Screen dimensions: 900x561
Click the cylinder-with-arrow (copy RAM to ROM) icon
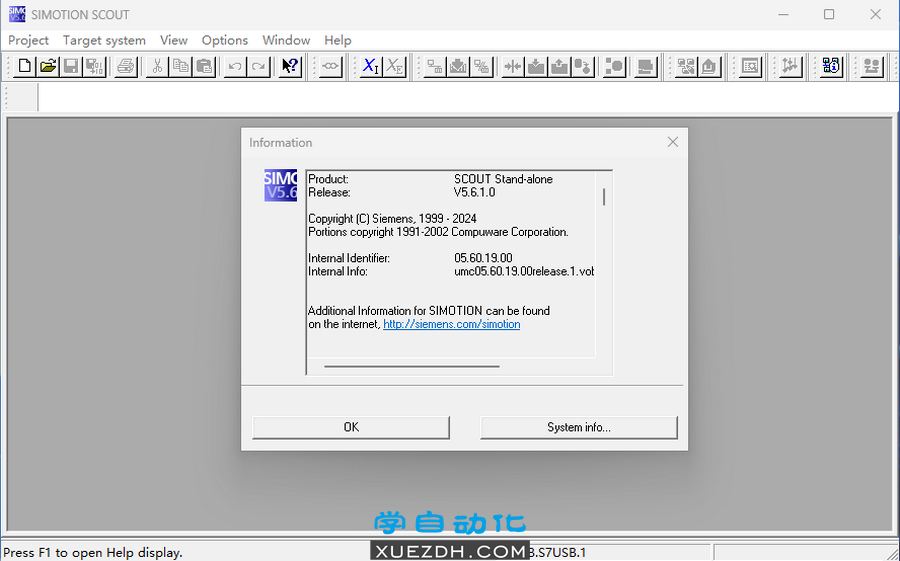click(583, 66)
